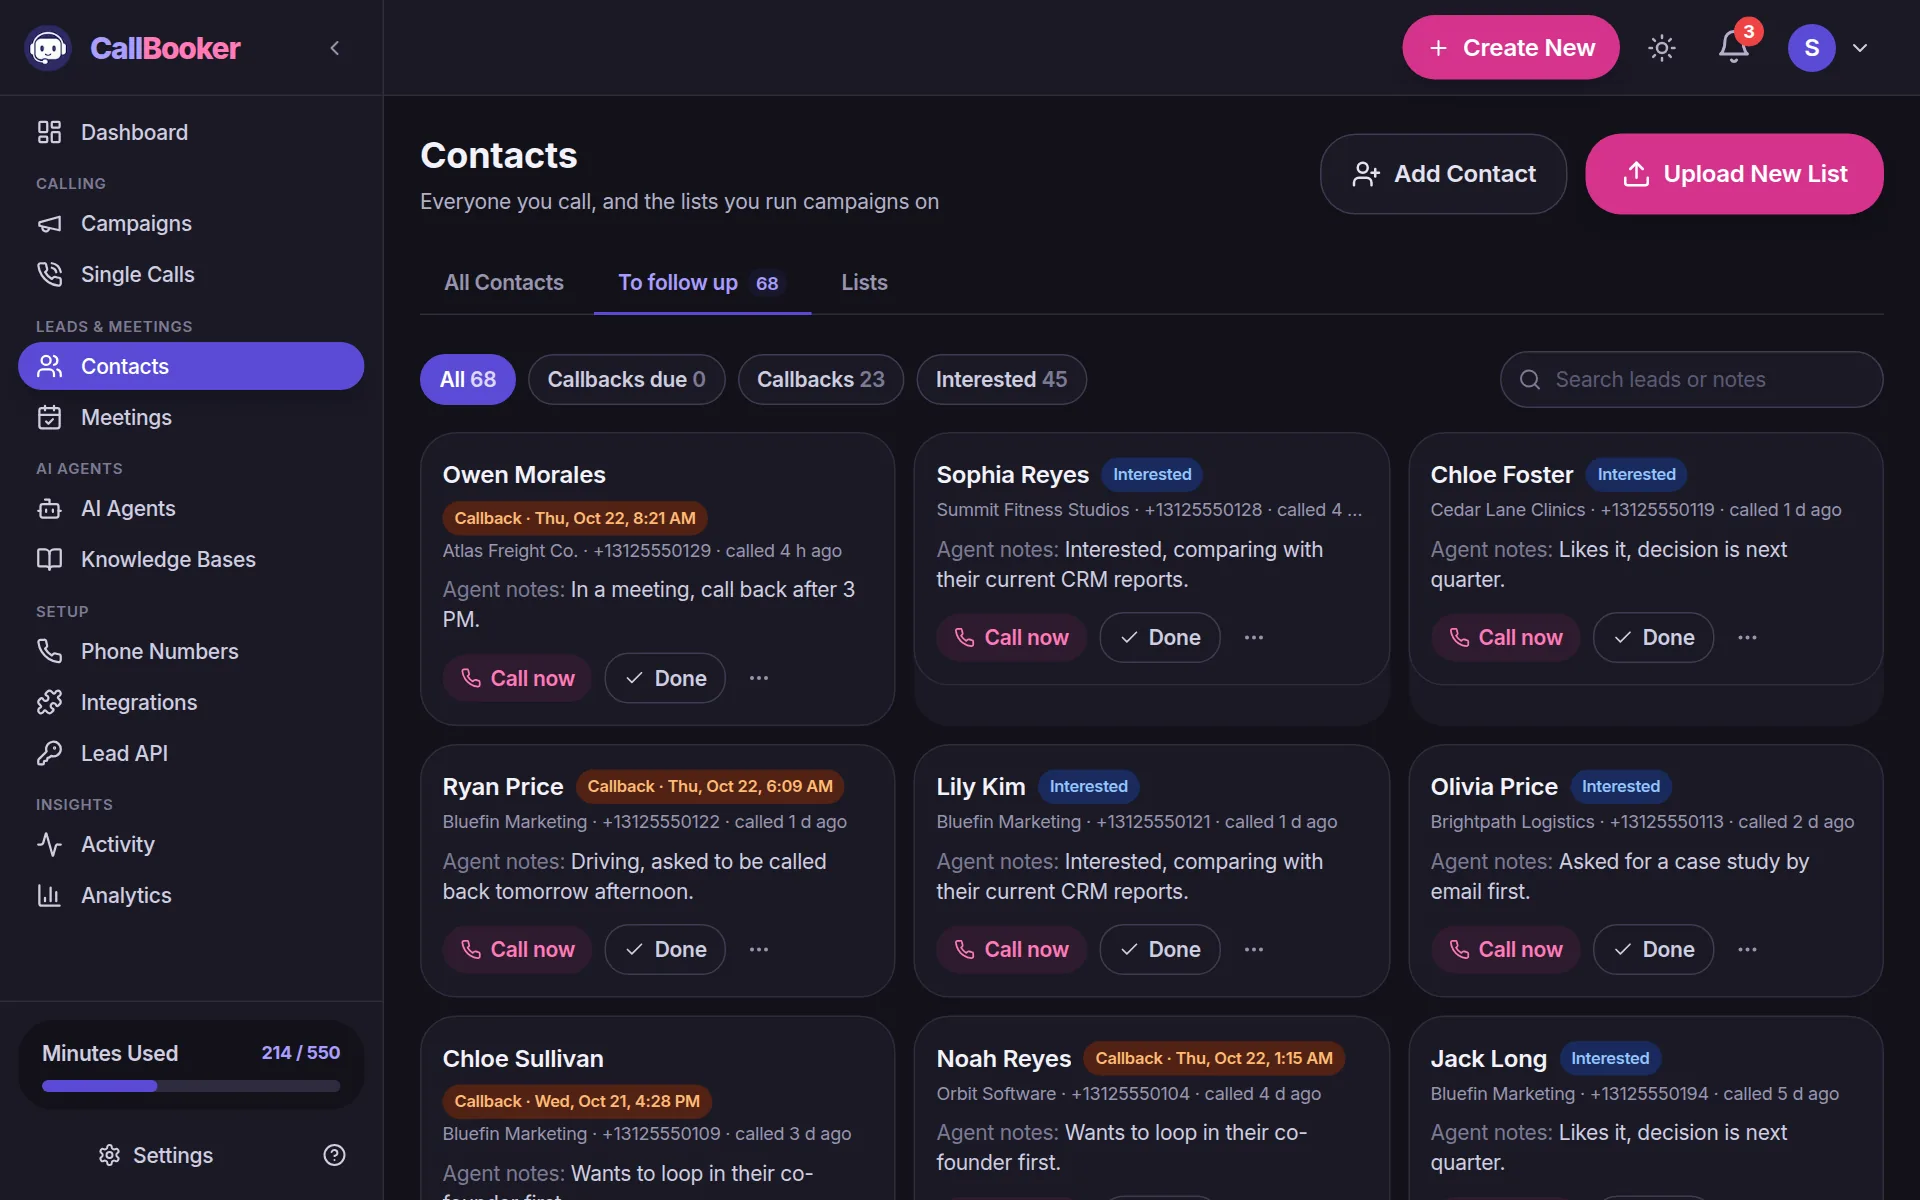The image size is (1920, 1200).
Task: Click the Add Contact button
Action: click(1443, 174)
